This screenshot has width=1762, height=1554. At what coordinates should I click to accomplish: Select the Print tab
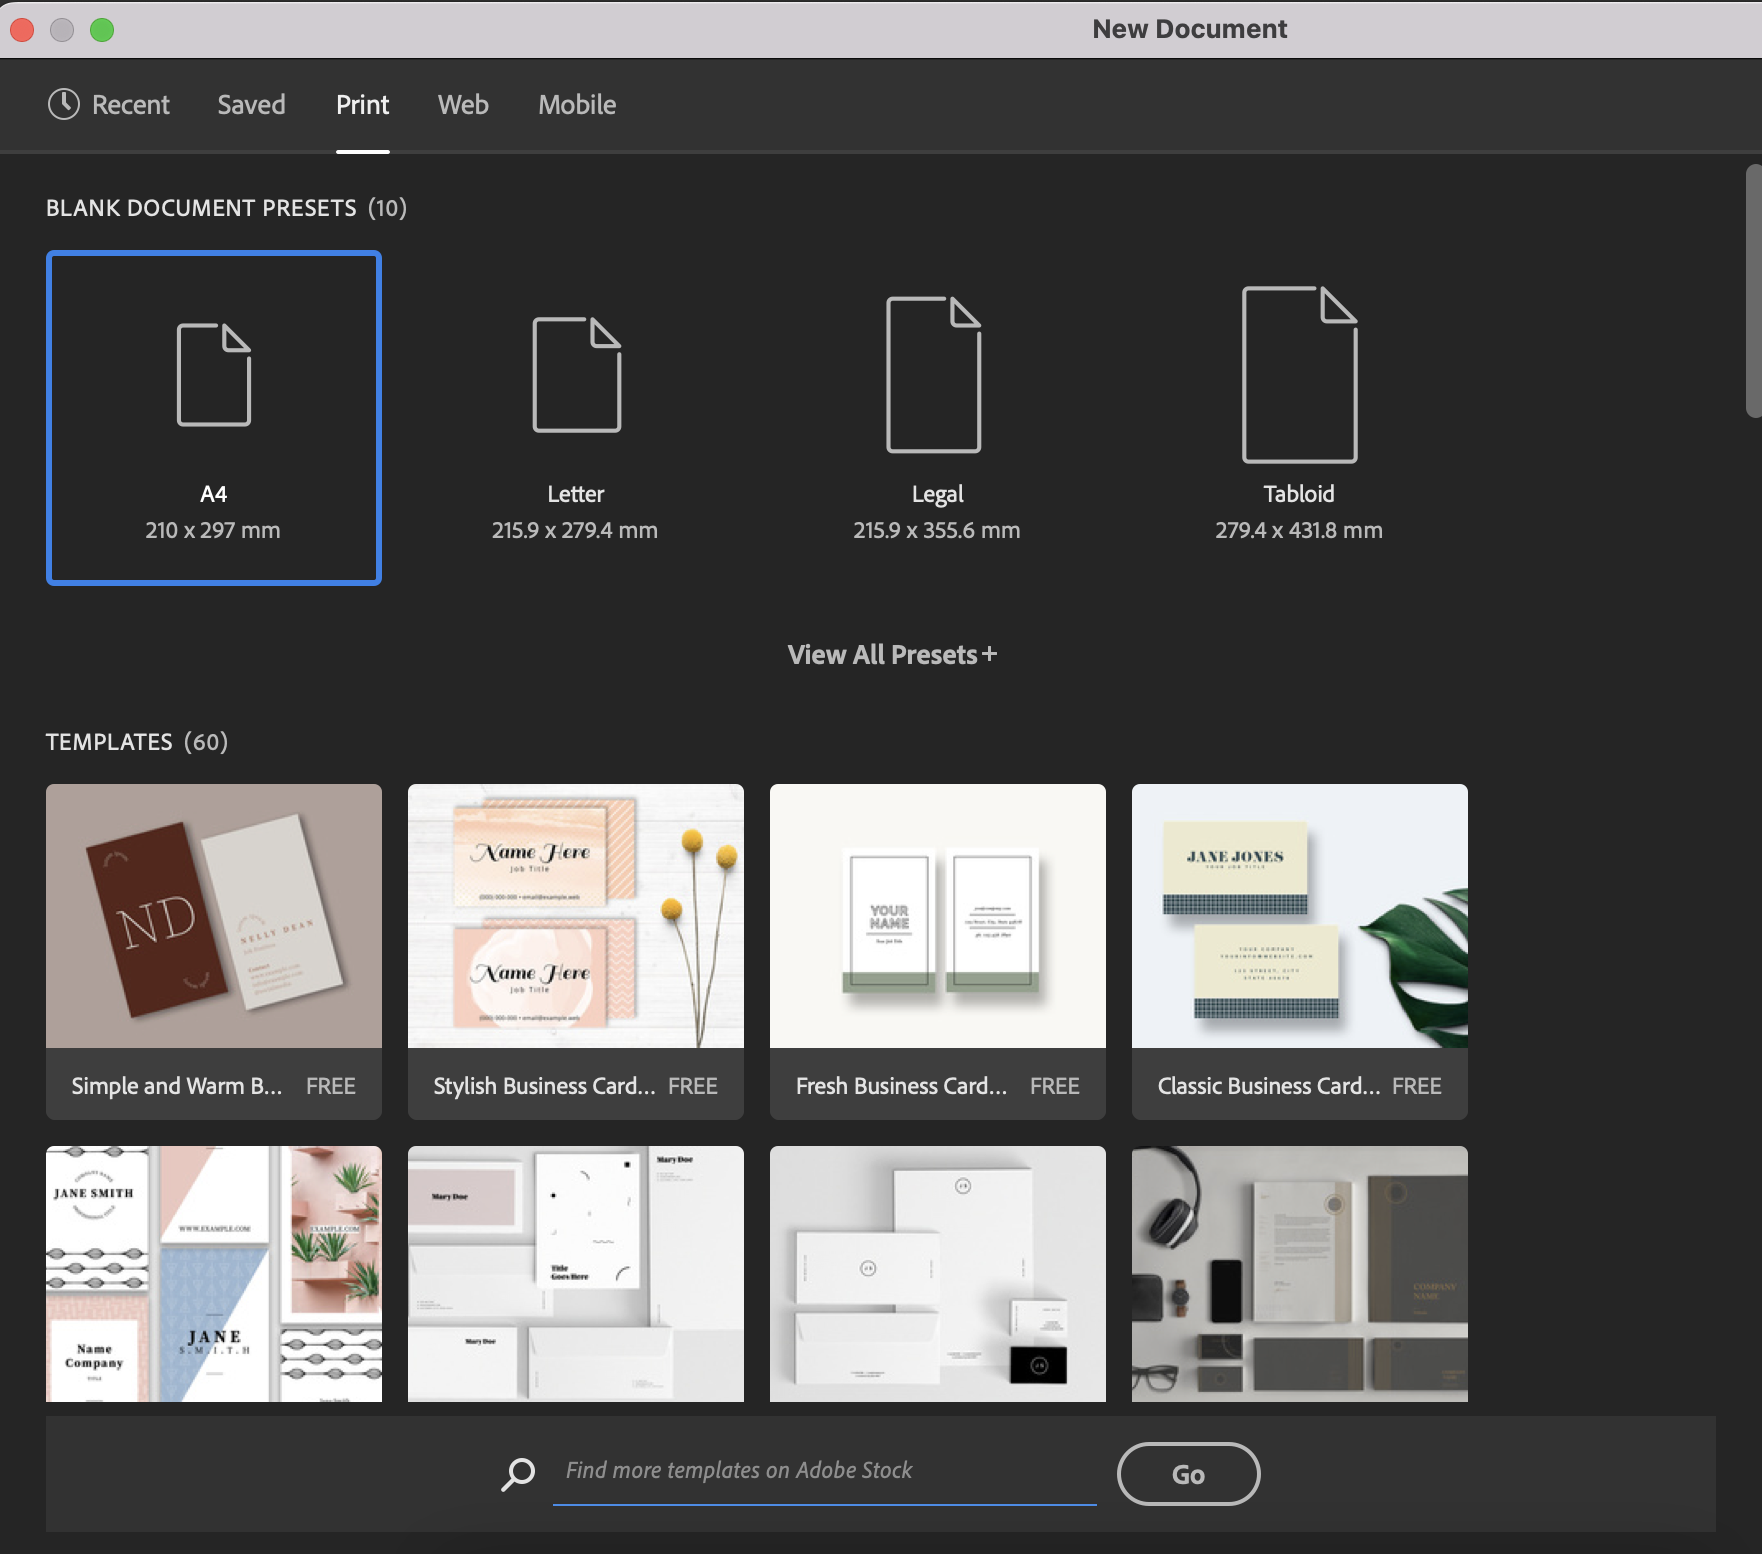pos(362,104)
